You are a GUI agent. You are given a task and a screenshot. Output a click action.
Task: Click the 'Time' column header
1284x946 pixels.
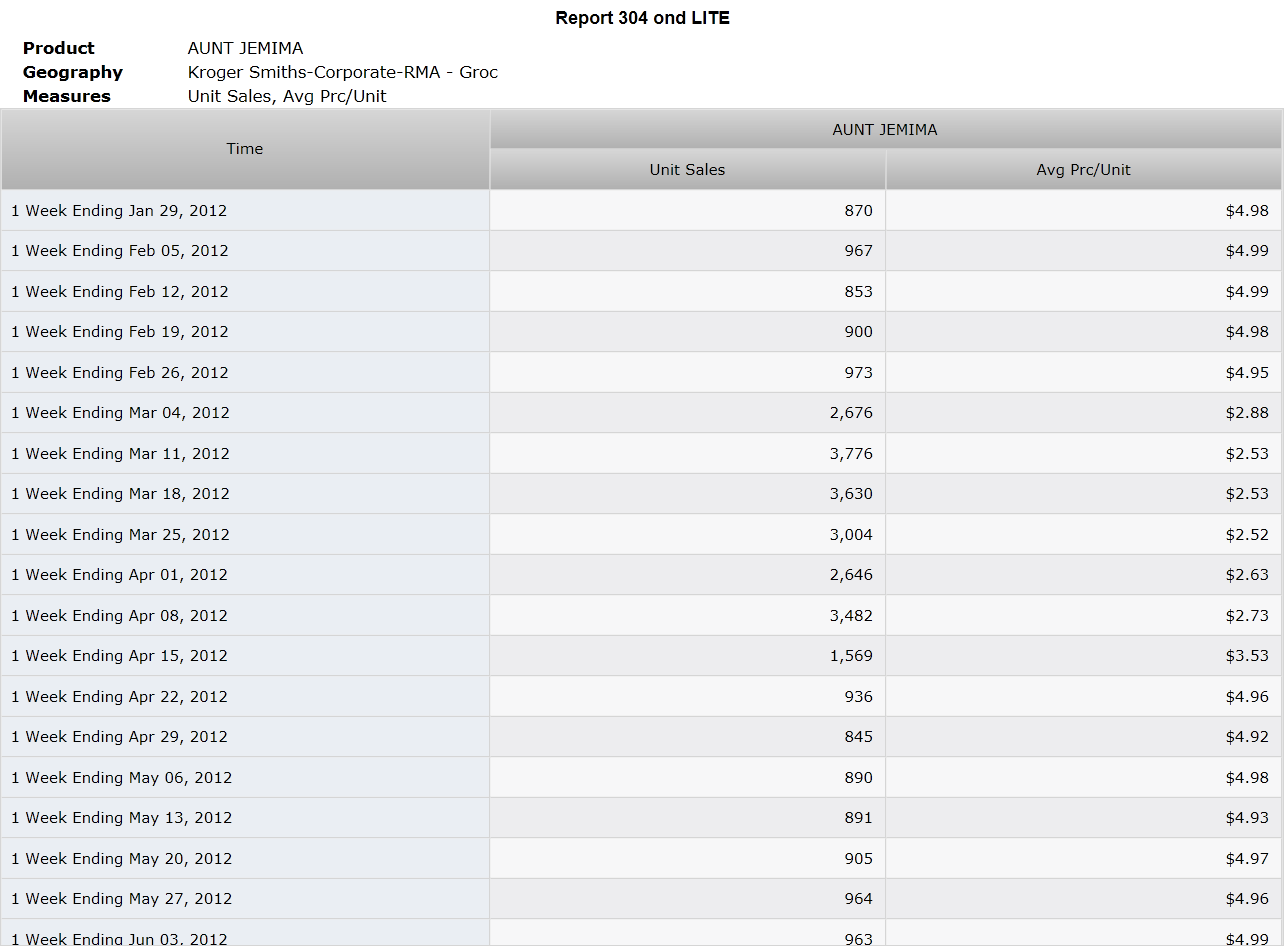point(245,149)
